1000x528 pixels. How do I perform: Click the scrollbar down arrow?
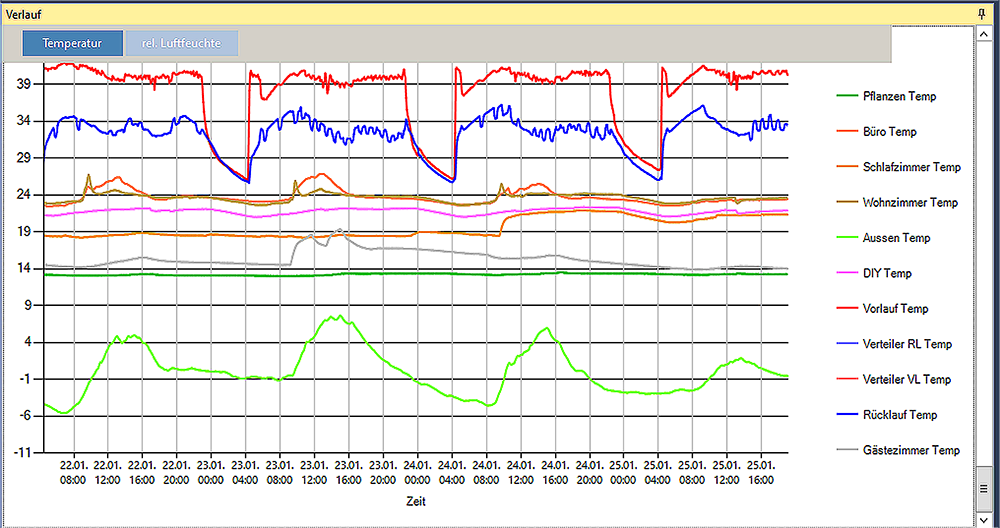click(x=982, y=518)
